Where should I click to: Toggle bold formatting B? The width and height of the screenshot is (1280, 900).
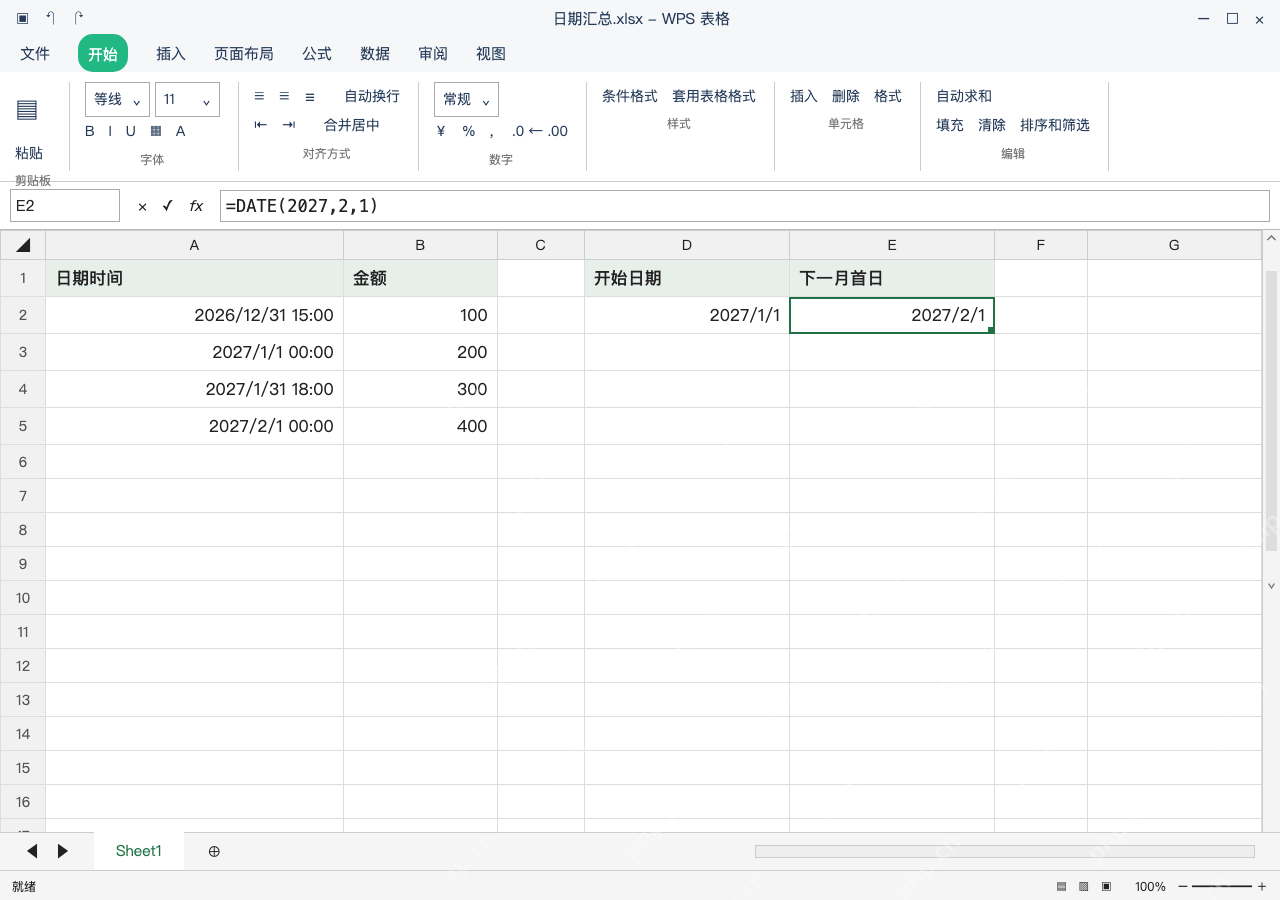90,131
